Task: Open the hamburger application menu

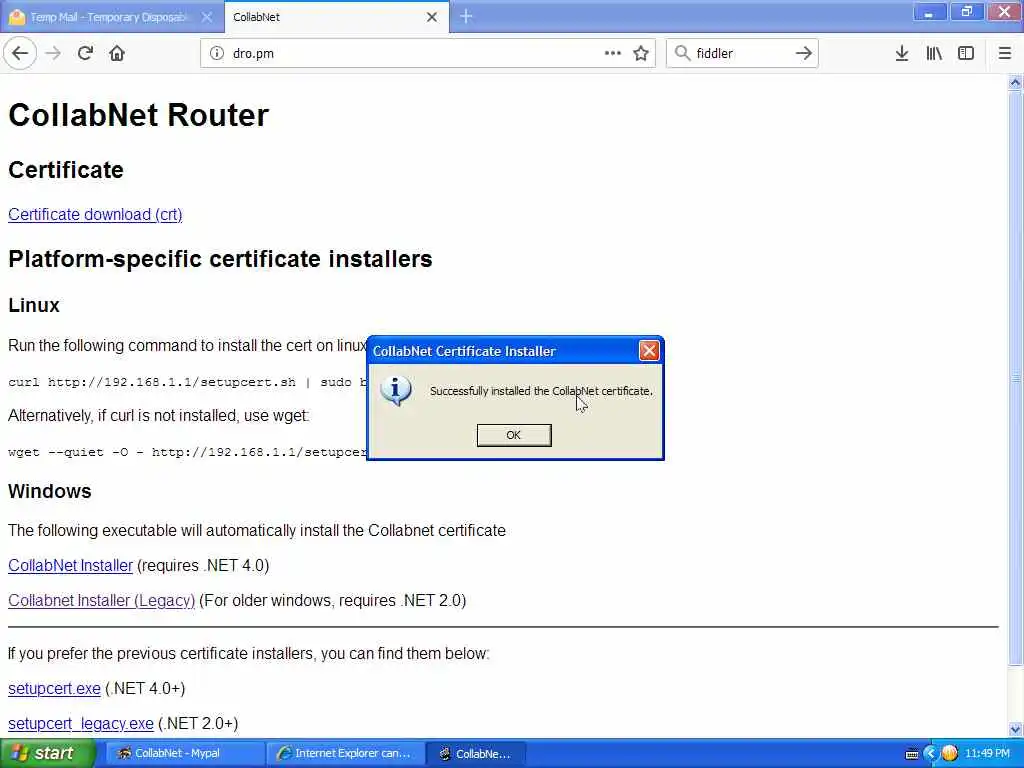Action: point(1005,53)
